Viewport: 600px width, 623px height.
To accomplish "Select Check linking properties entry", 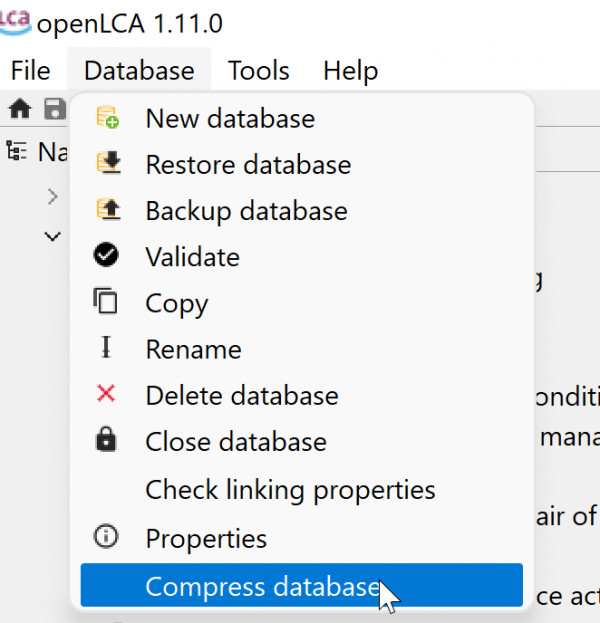I will pos(302,490).
